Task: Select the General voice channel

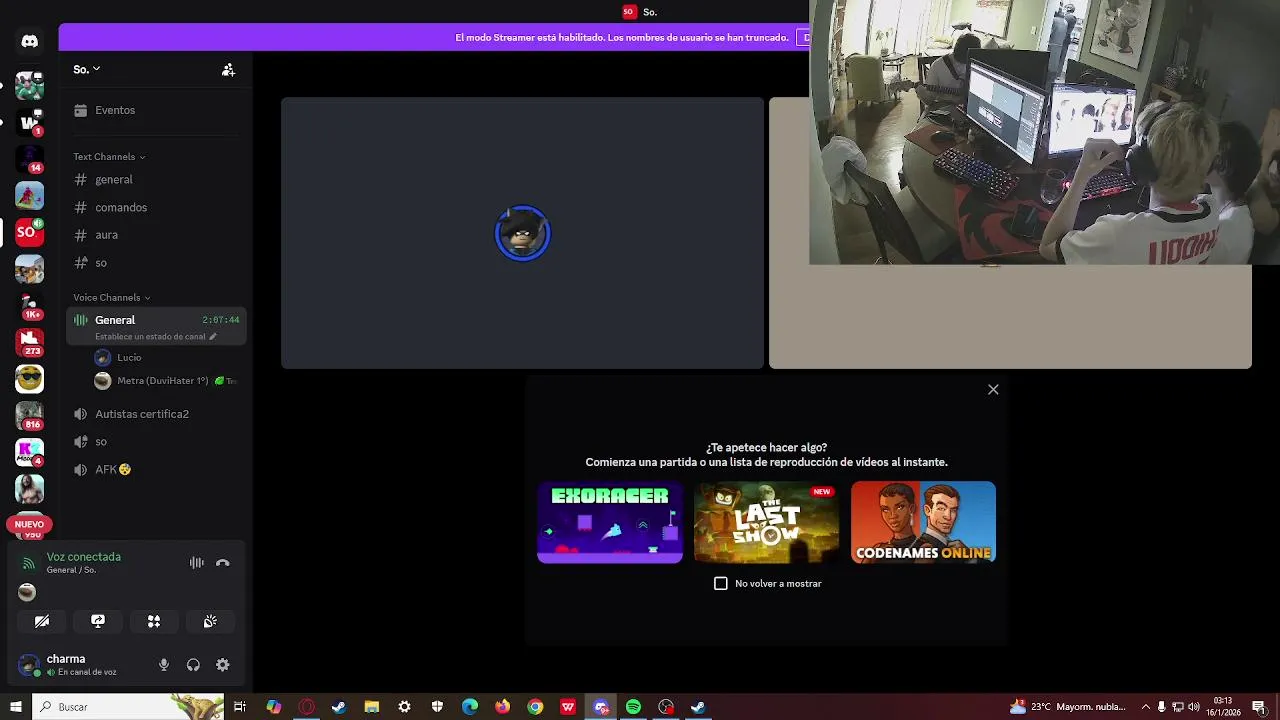Action: pyautogui.click(x=155, y=320)
